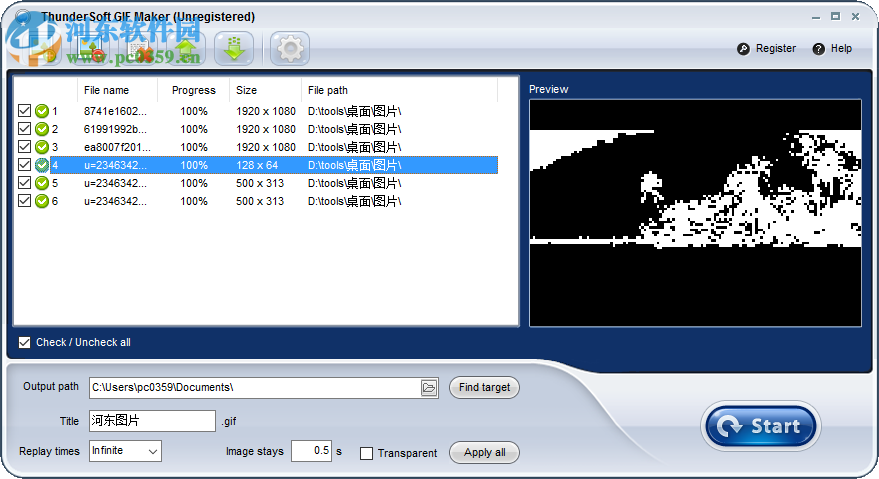Click the Find target button
This screenshot has height=479, width=879.
tap(484, 388)
